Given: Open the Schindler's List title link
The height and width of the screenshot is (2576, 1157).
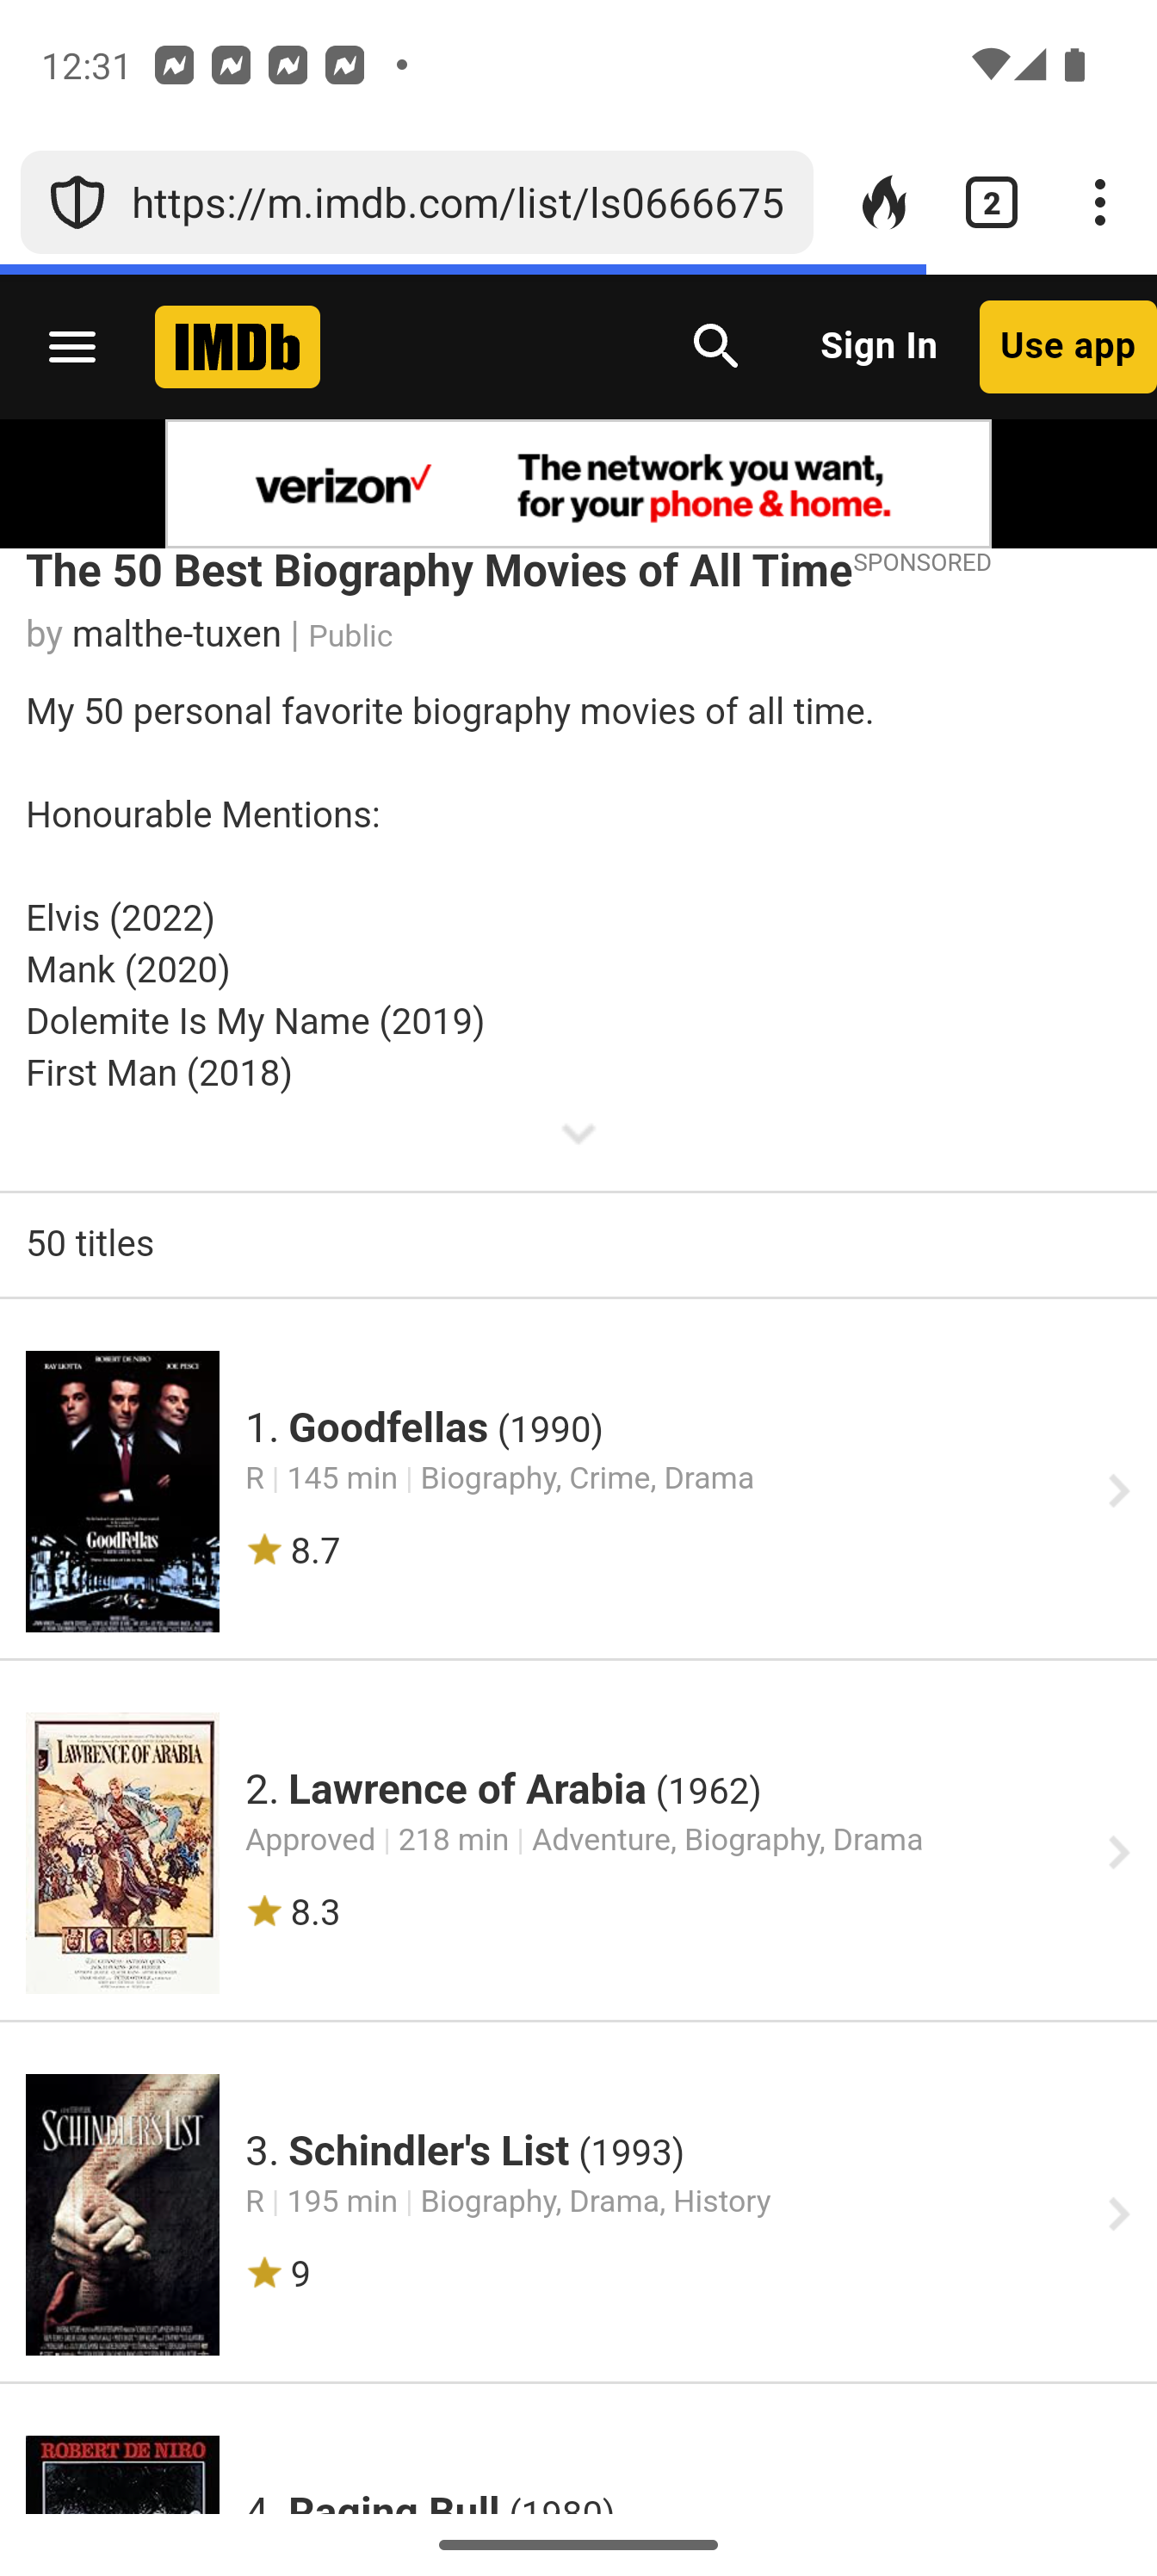Looking at the screenshot, I should coord(428,2151).
